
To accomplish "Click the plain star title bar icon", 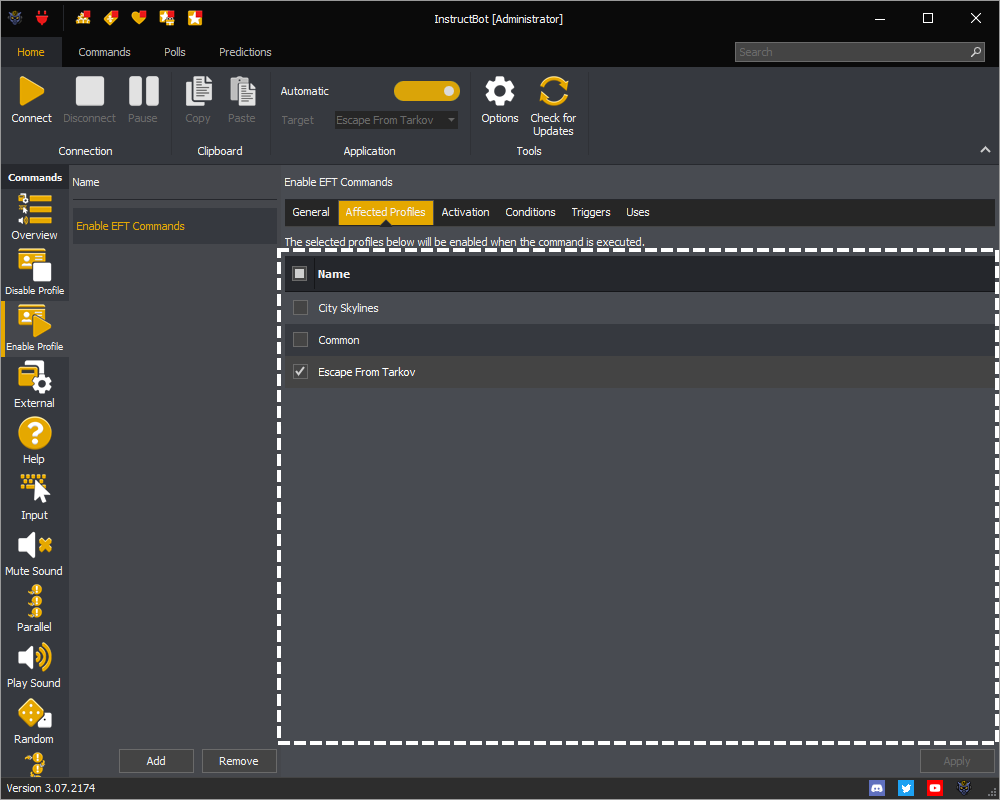I will pyautogui.click(x=195, y=19).
